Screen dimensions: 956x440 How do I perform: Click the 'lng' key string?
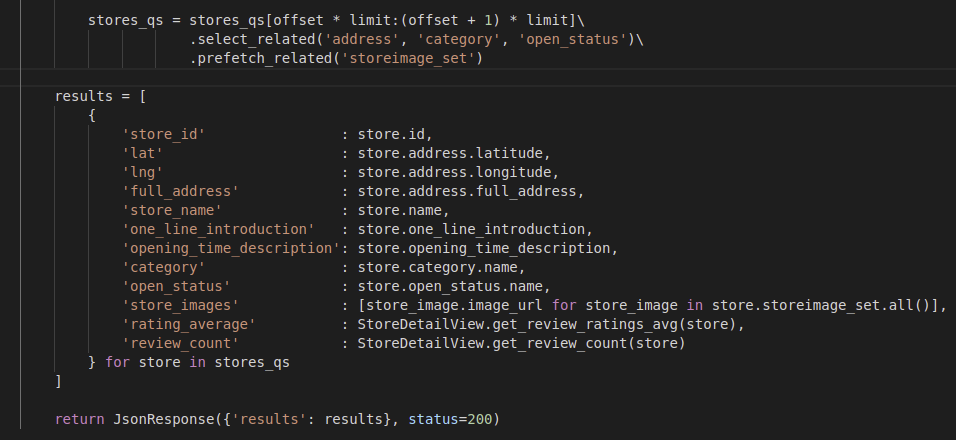[x=143, y=172]
